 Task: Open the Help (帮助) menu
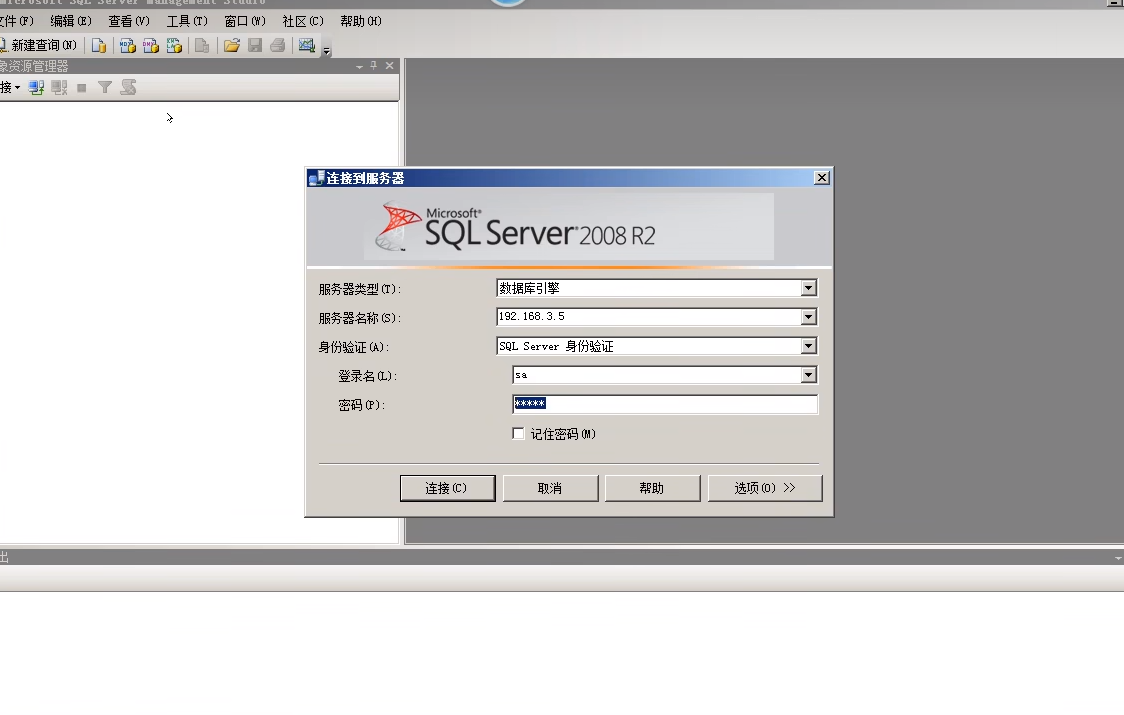tap(361, 22)
